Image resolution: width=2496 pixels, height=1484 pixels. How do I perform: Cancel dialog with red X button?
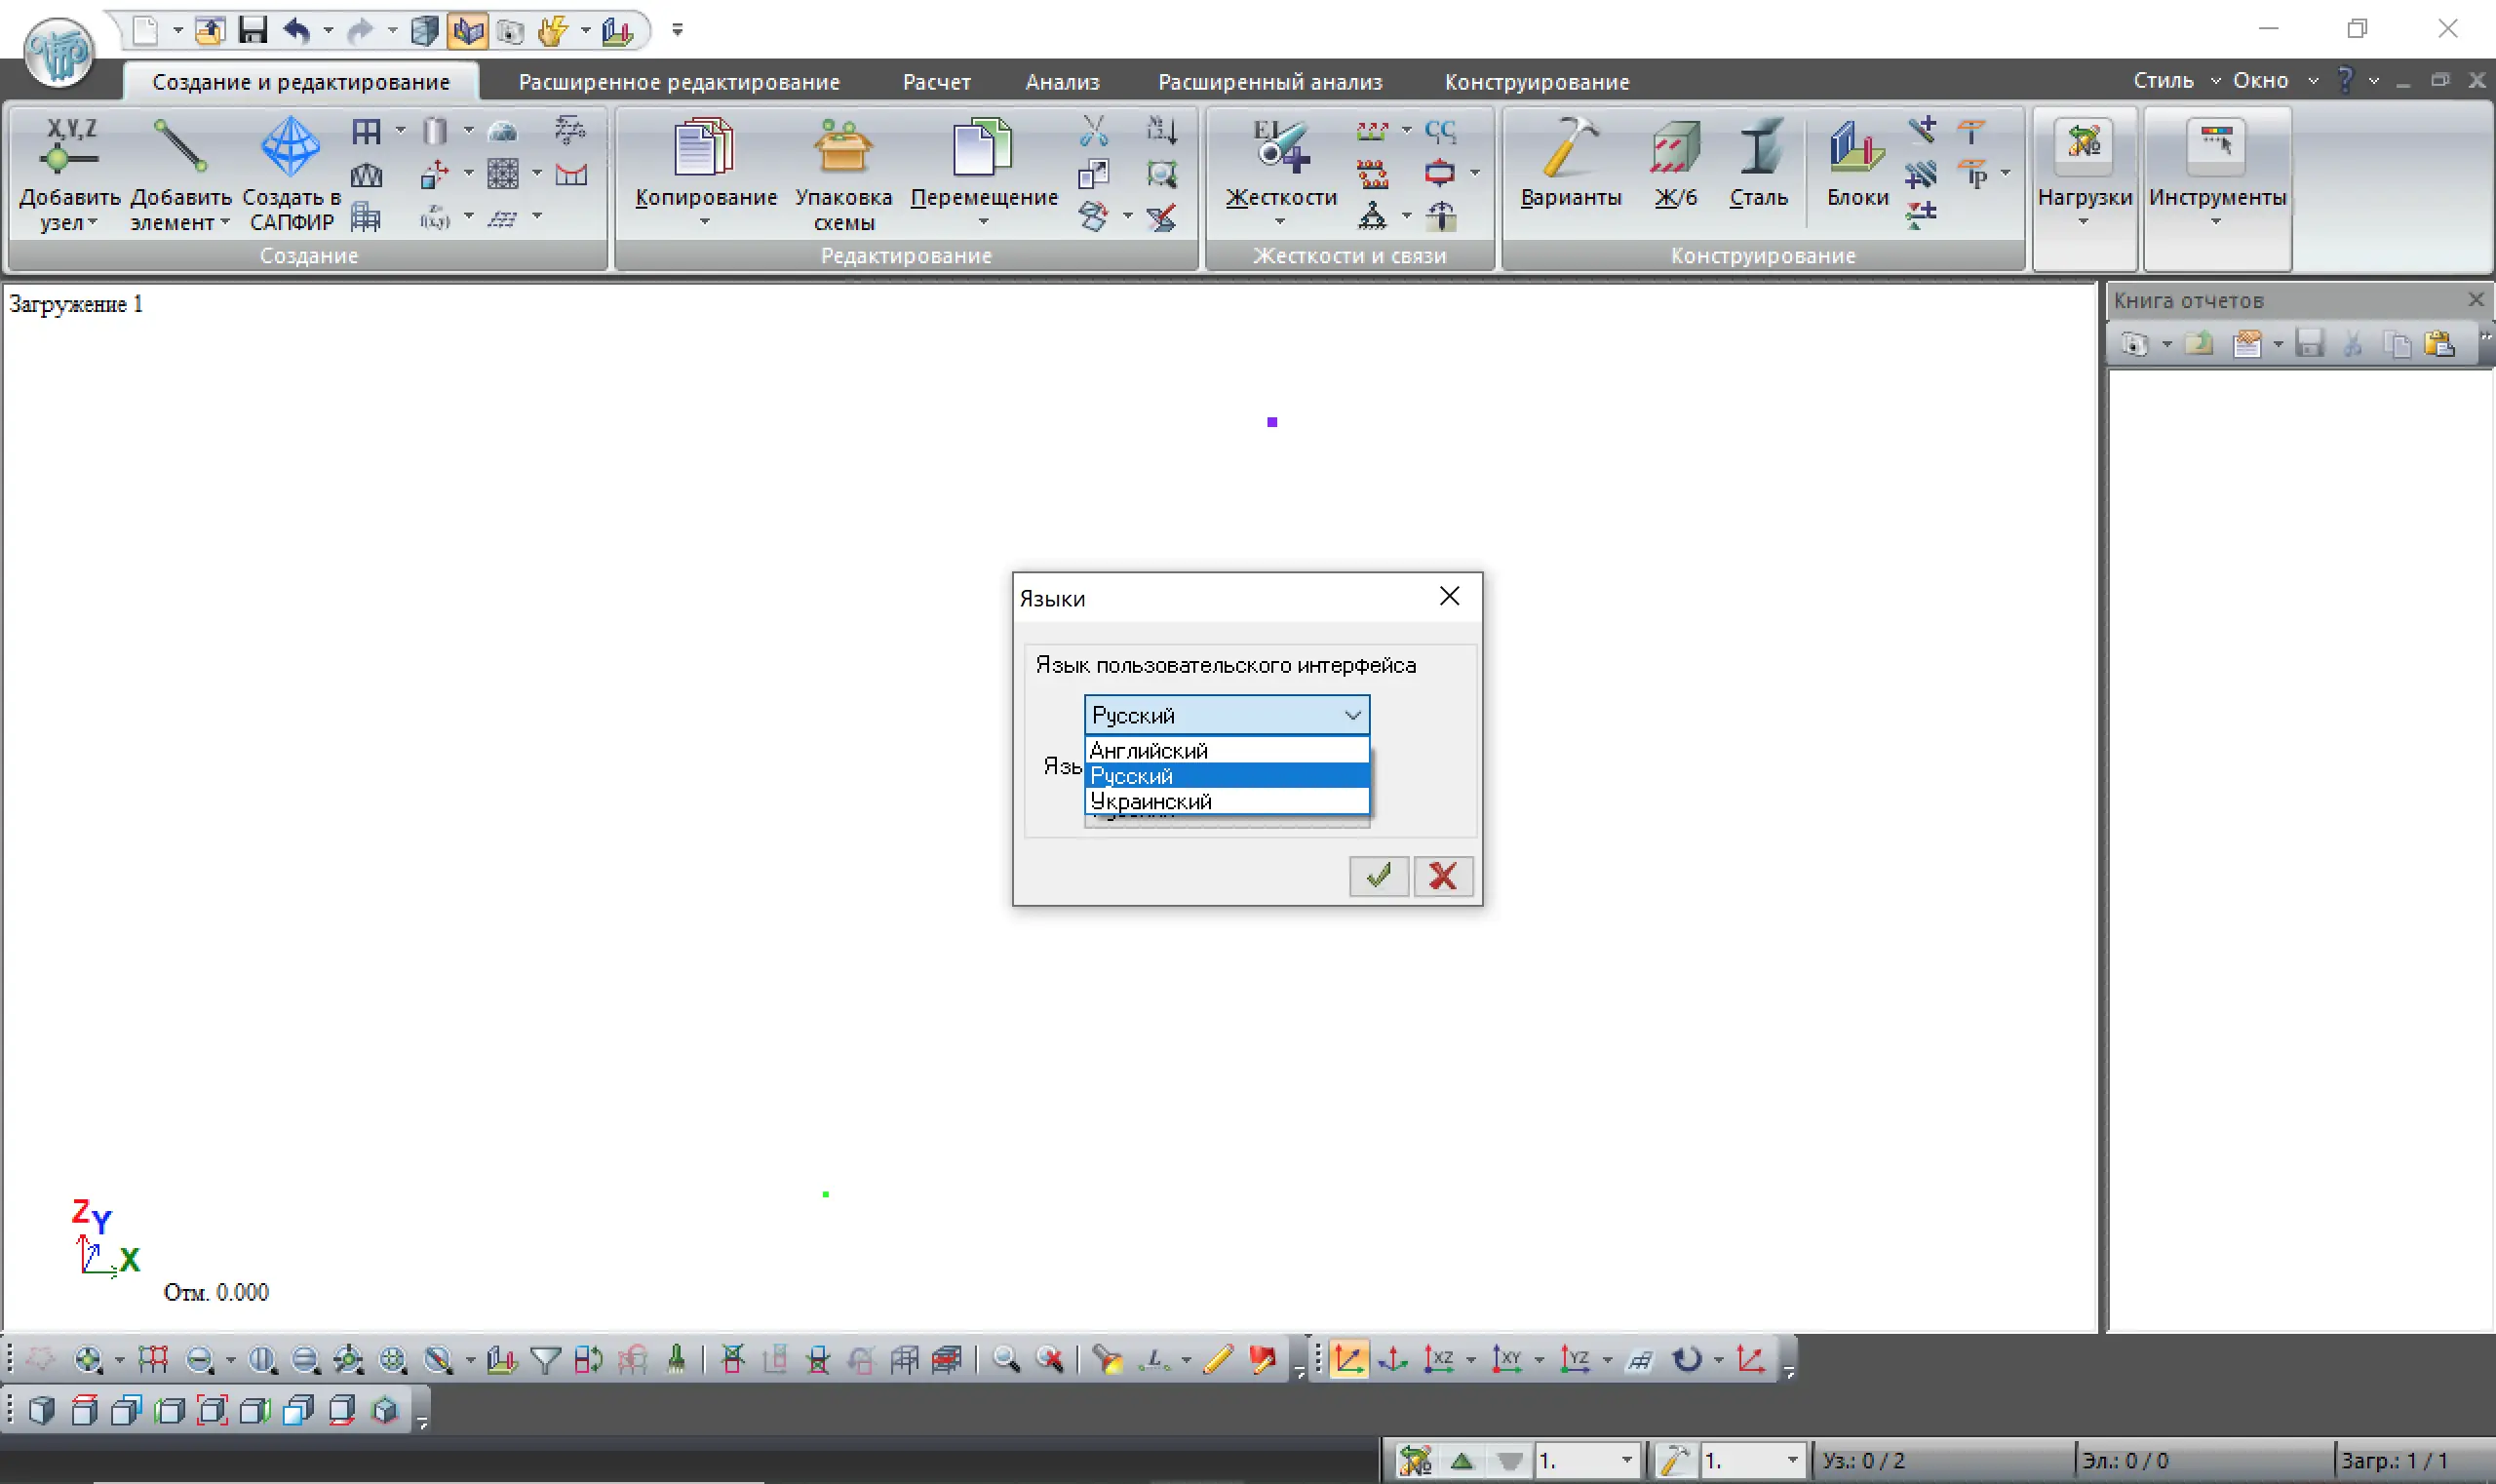1442,876
